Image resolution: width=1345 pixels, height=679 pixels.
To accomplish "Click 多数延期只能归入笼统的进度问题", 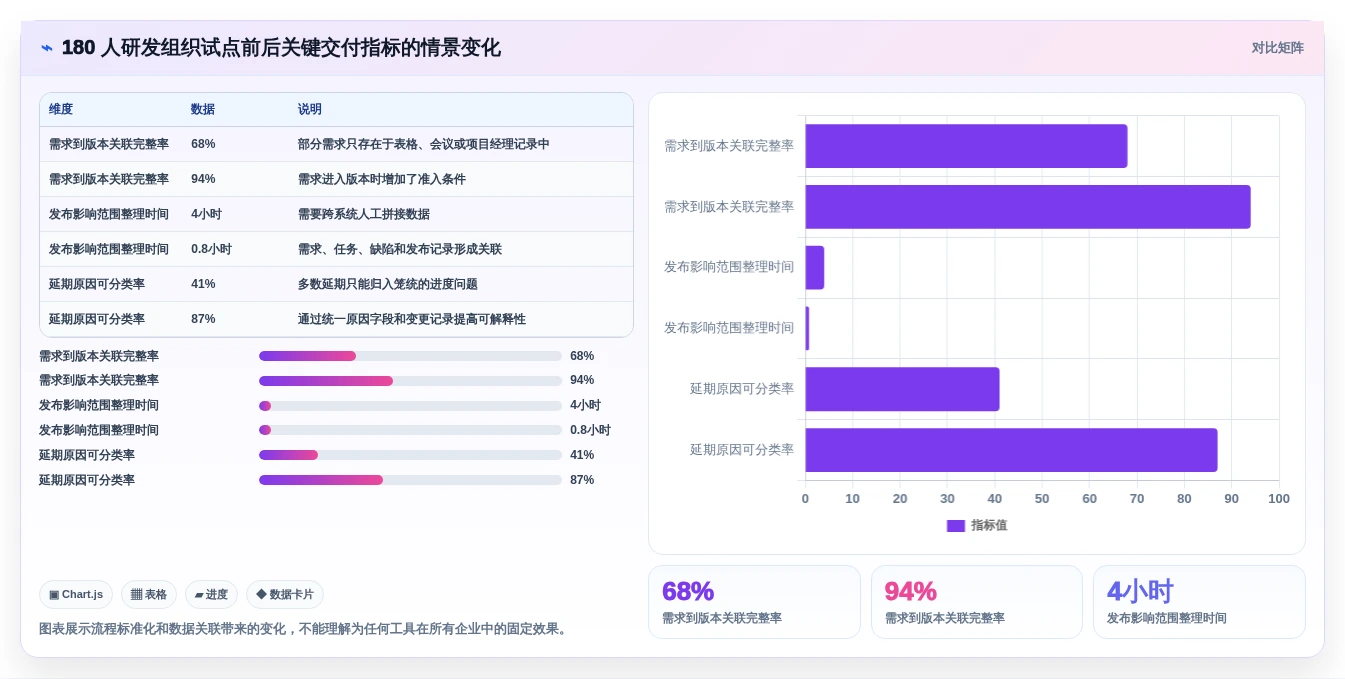I will (388, 284).
